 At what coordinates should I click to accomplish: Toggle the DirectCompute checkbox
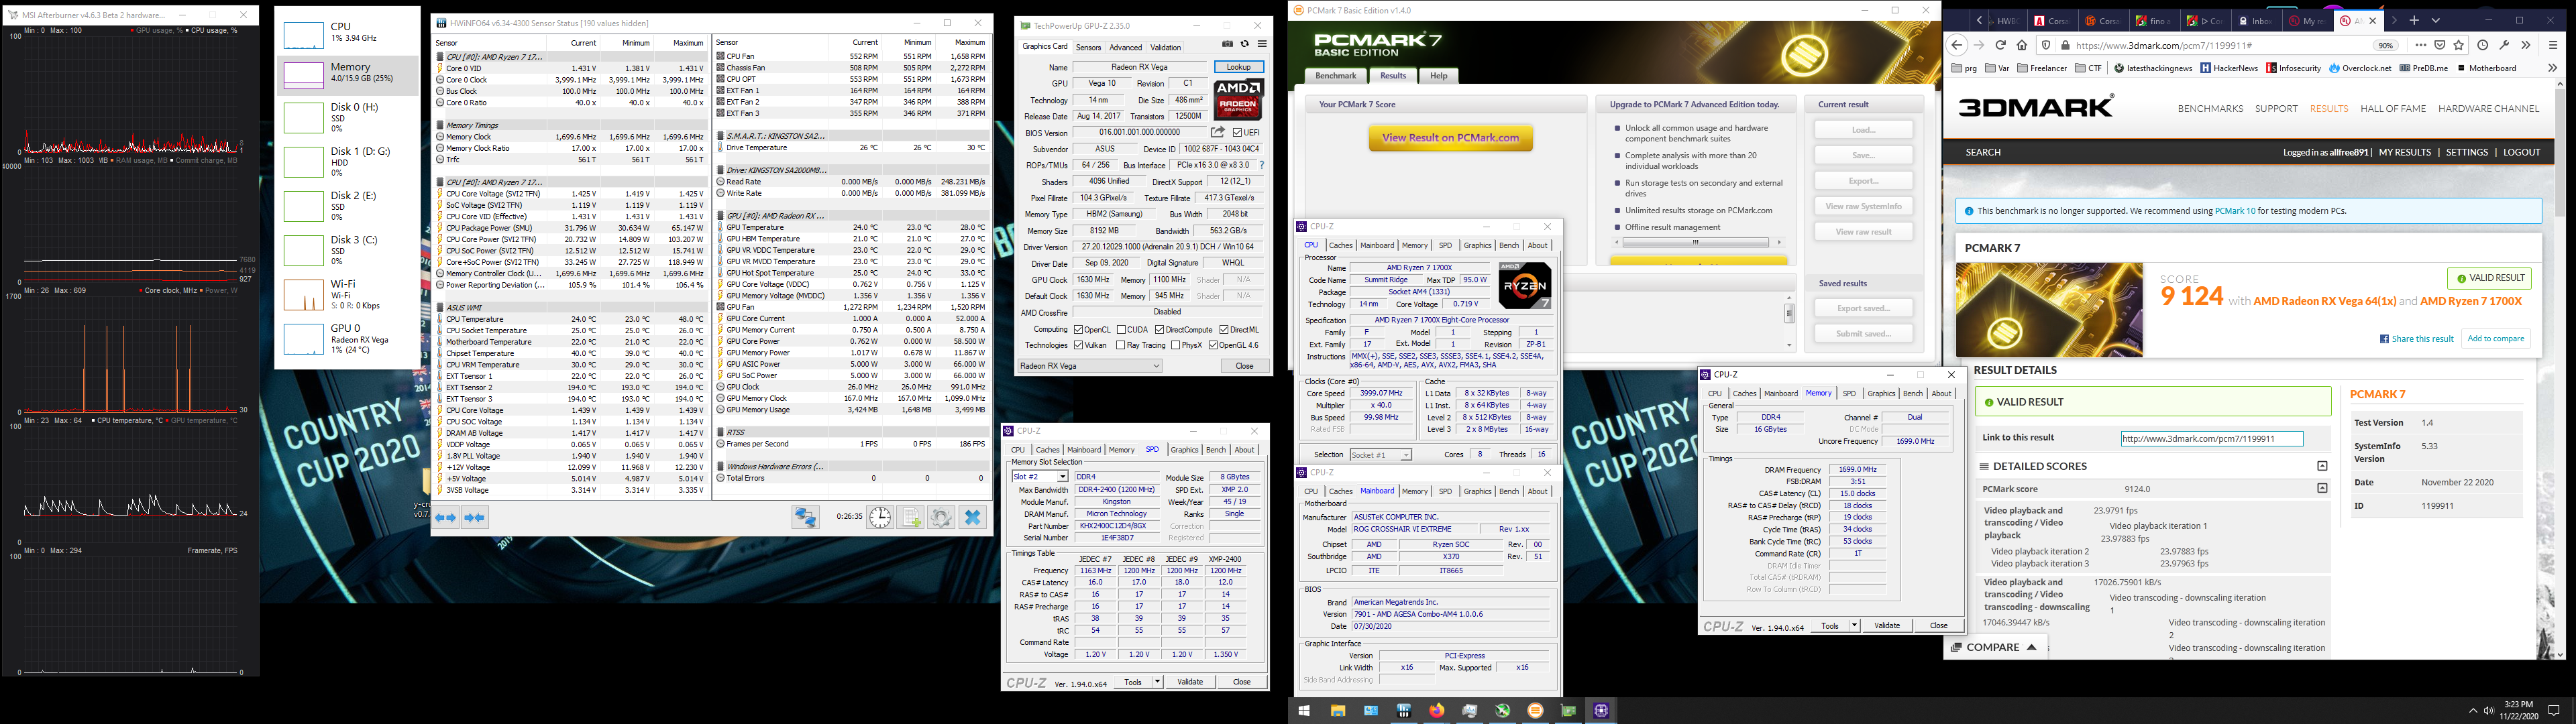1160,329
